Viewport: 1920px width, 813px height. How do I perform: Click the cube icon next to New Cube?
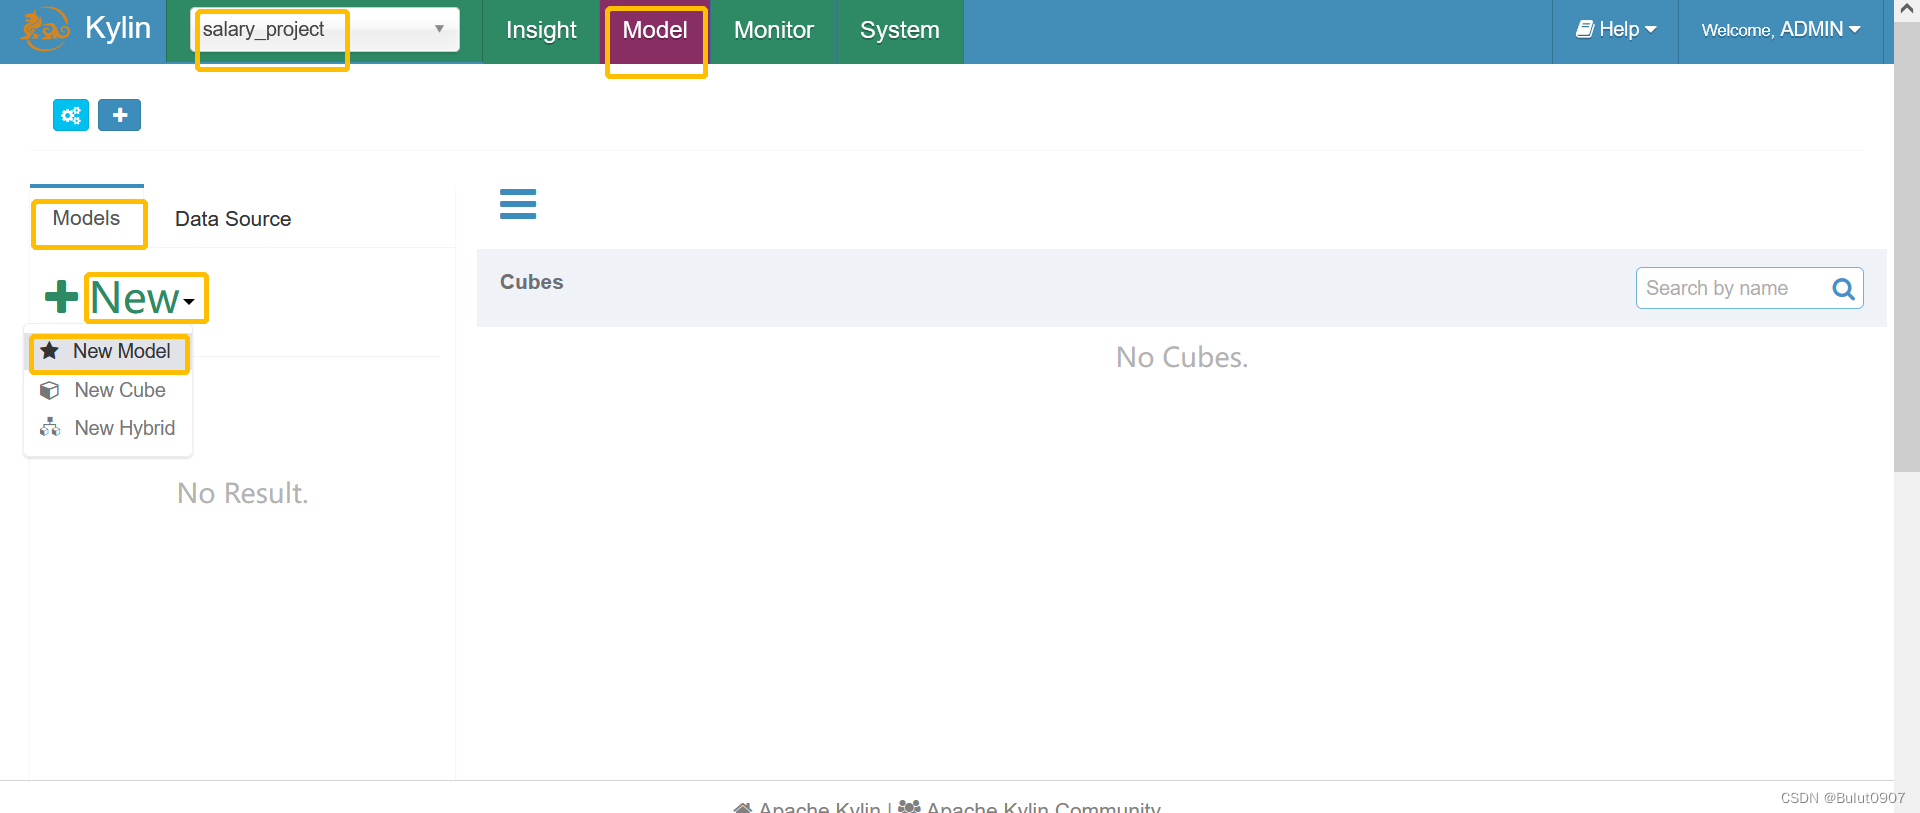point(49,390)
